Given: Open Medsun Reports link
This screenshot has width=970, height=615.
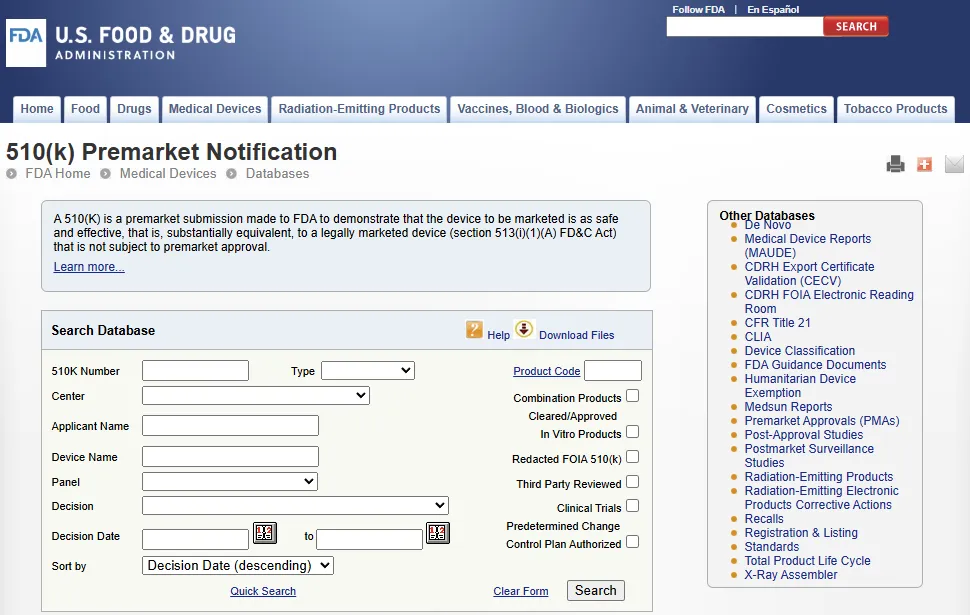Looking at the screenshot, I should point(788,407).
